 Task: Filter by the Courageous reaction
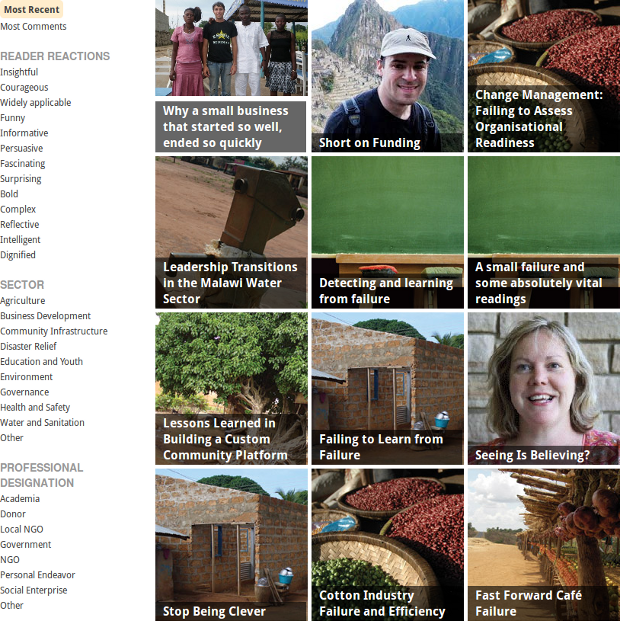(x=24, y=88)
